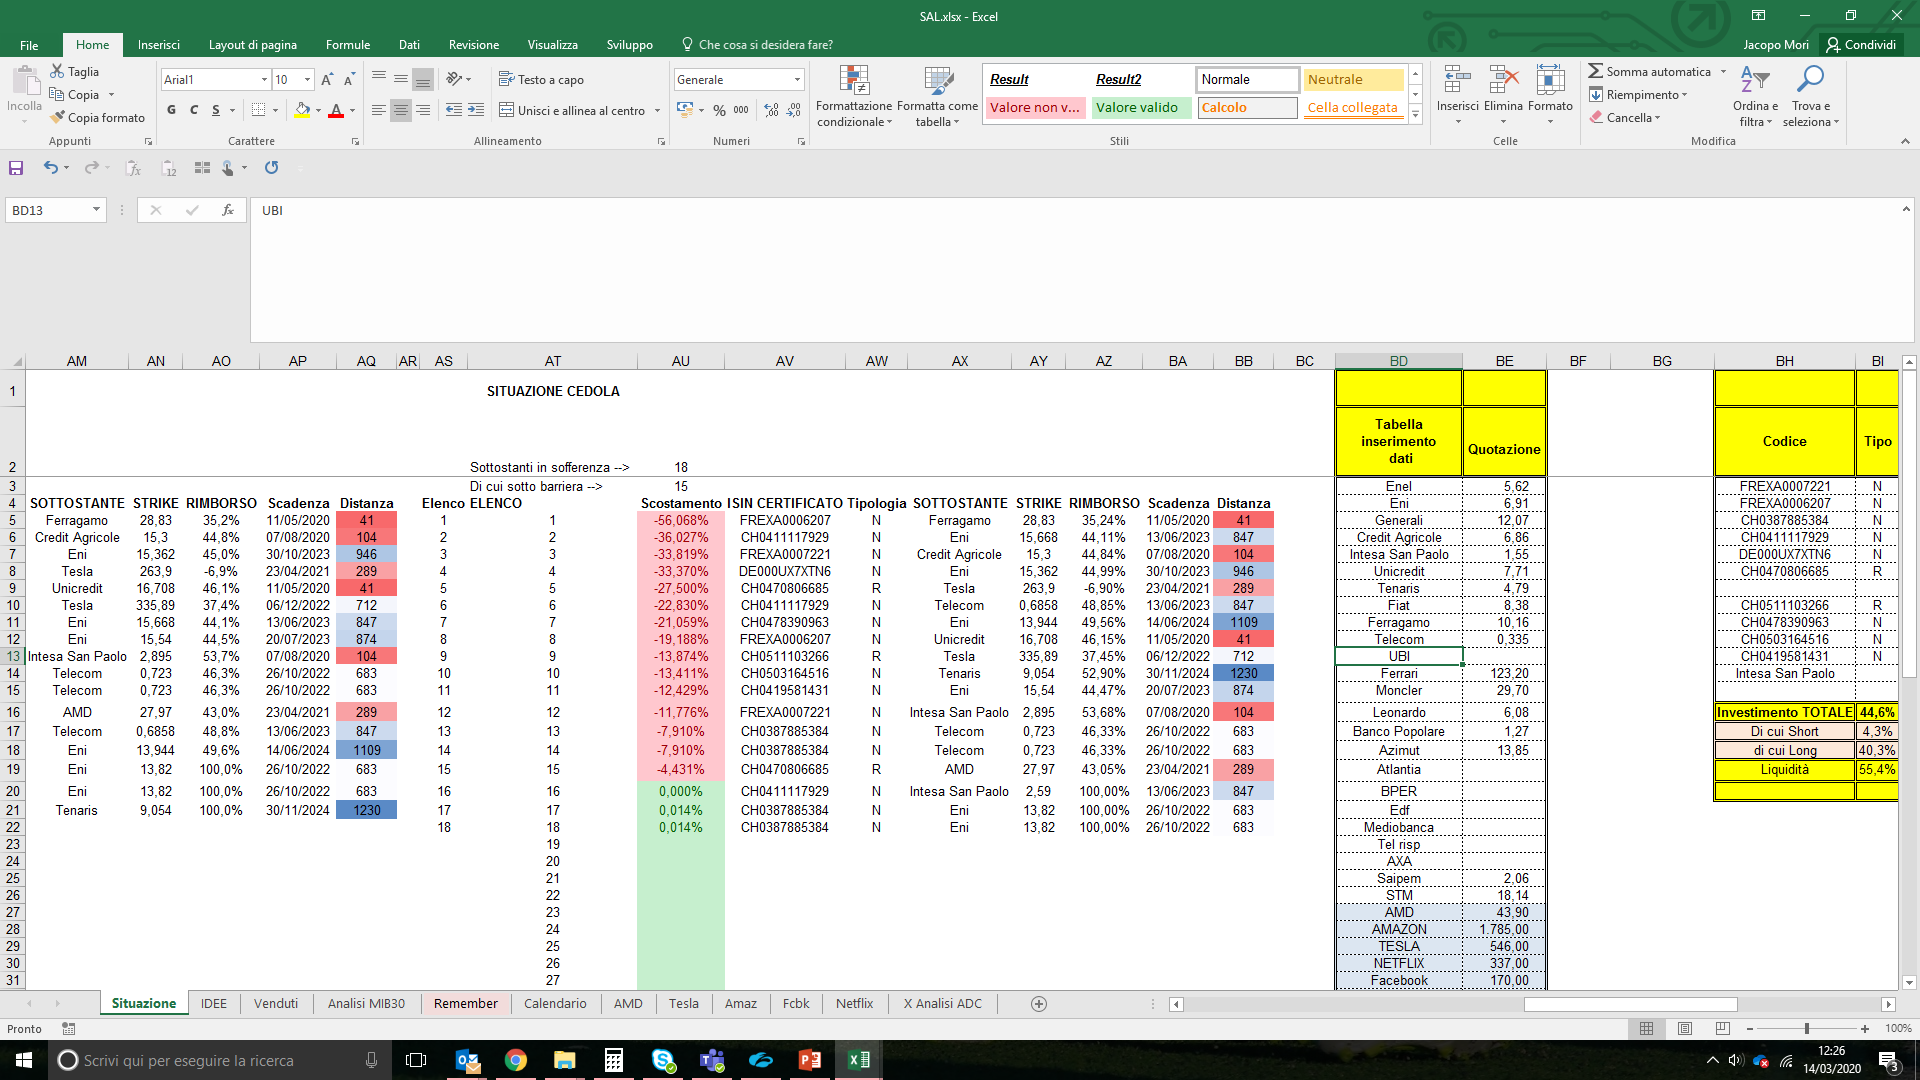Save workbook from quick access toolbar
The image size is (1920, 1080).
point(16,168)
